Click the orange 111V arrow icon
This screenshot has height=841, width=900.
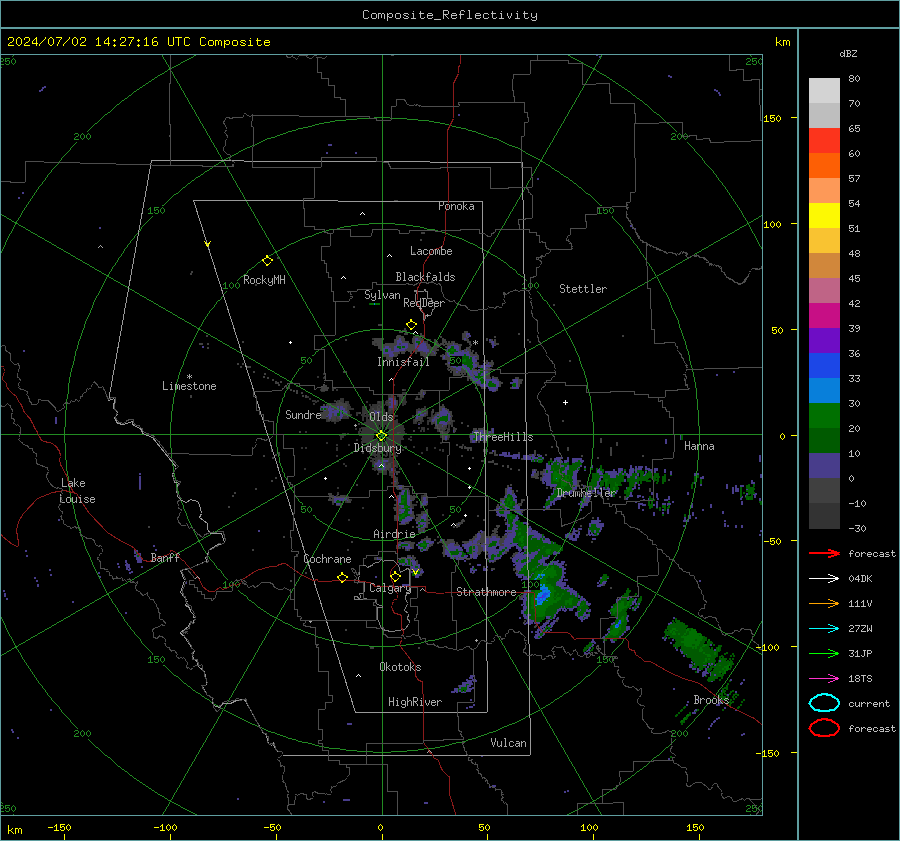tap(824, 603)
